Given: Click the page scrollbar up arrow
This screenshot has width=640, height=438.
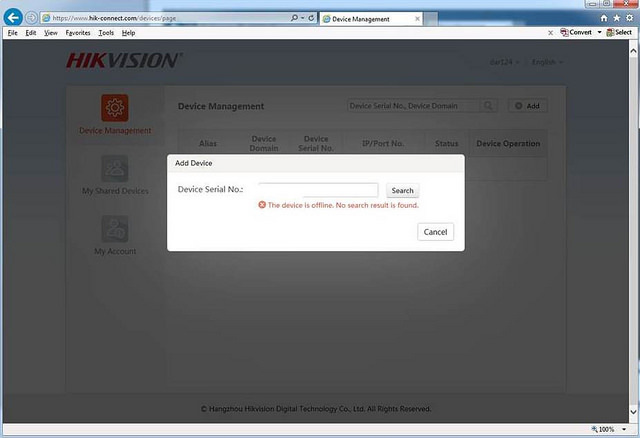Looking at the screenshot, I should (x=633, y=51).
